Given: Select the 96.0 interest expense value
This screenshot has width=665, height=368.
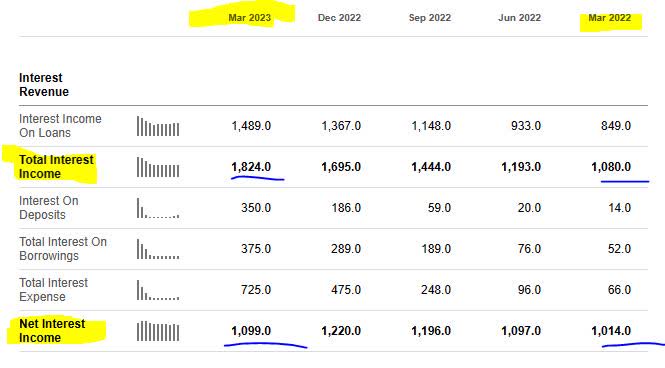Looking at the screenshot, I should 529,290.
